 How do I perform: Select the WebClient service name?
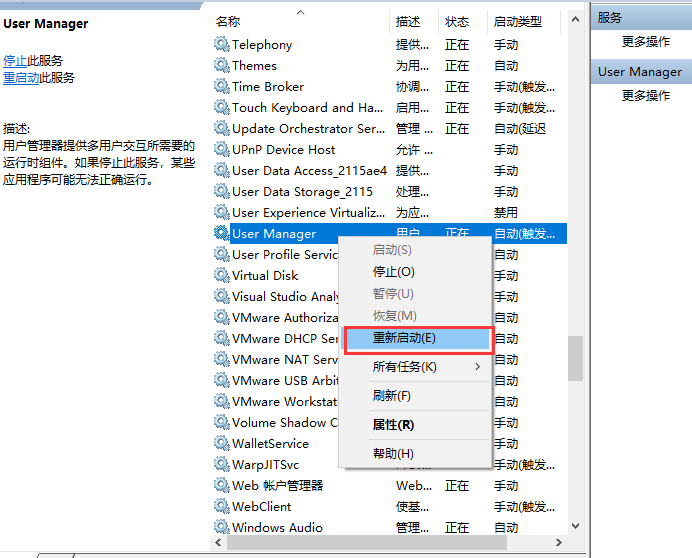pyautogui.click(x=262, y=506)
